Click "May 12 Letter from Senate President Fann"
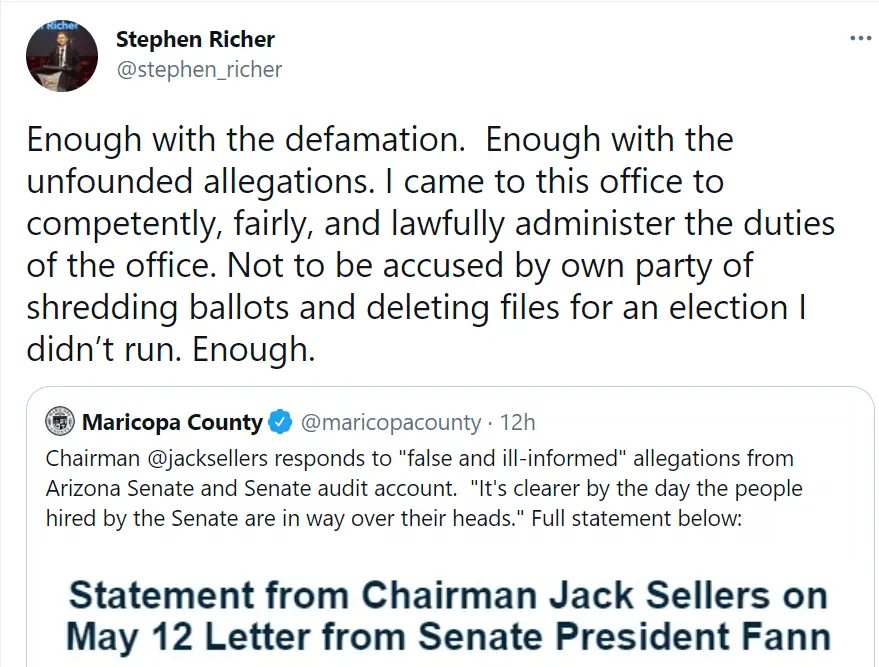 [x=447, y=636]
